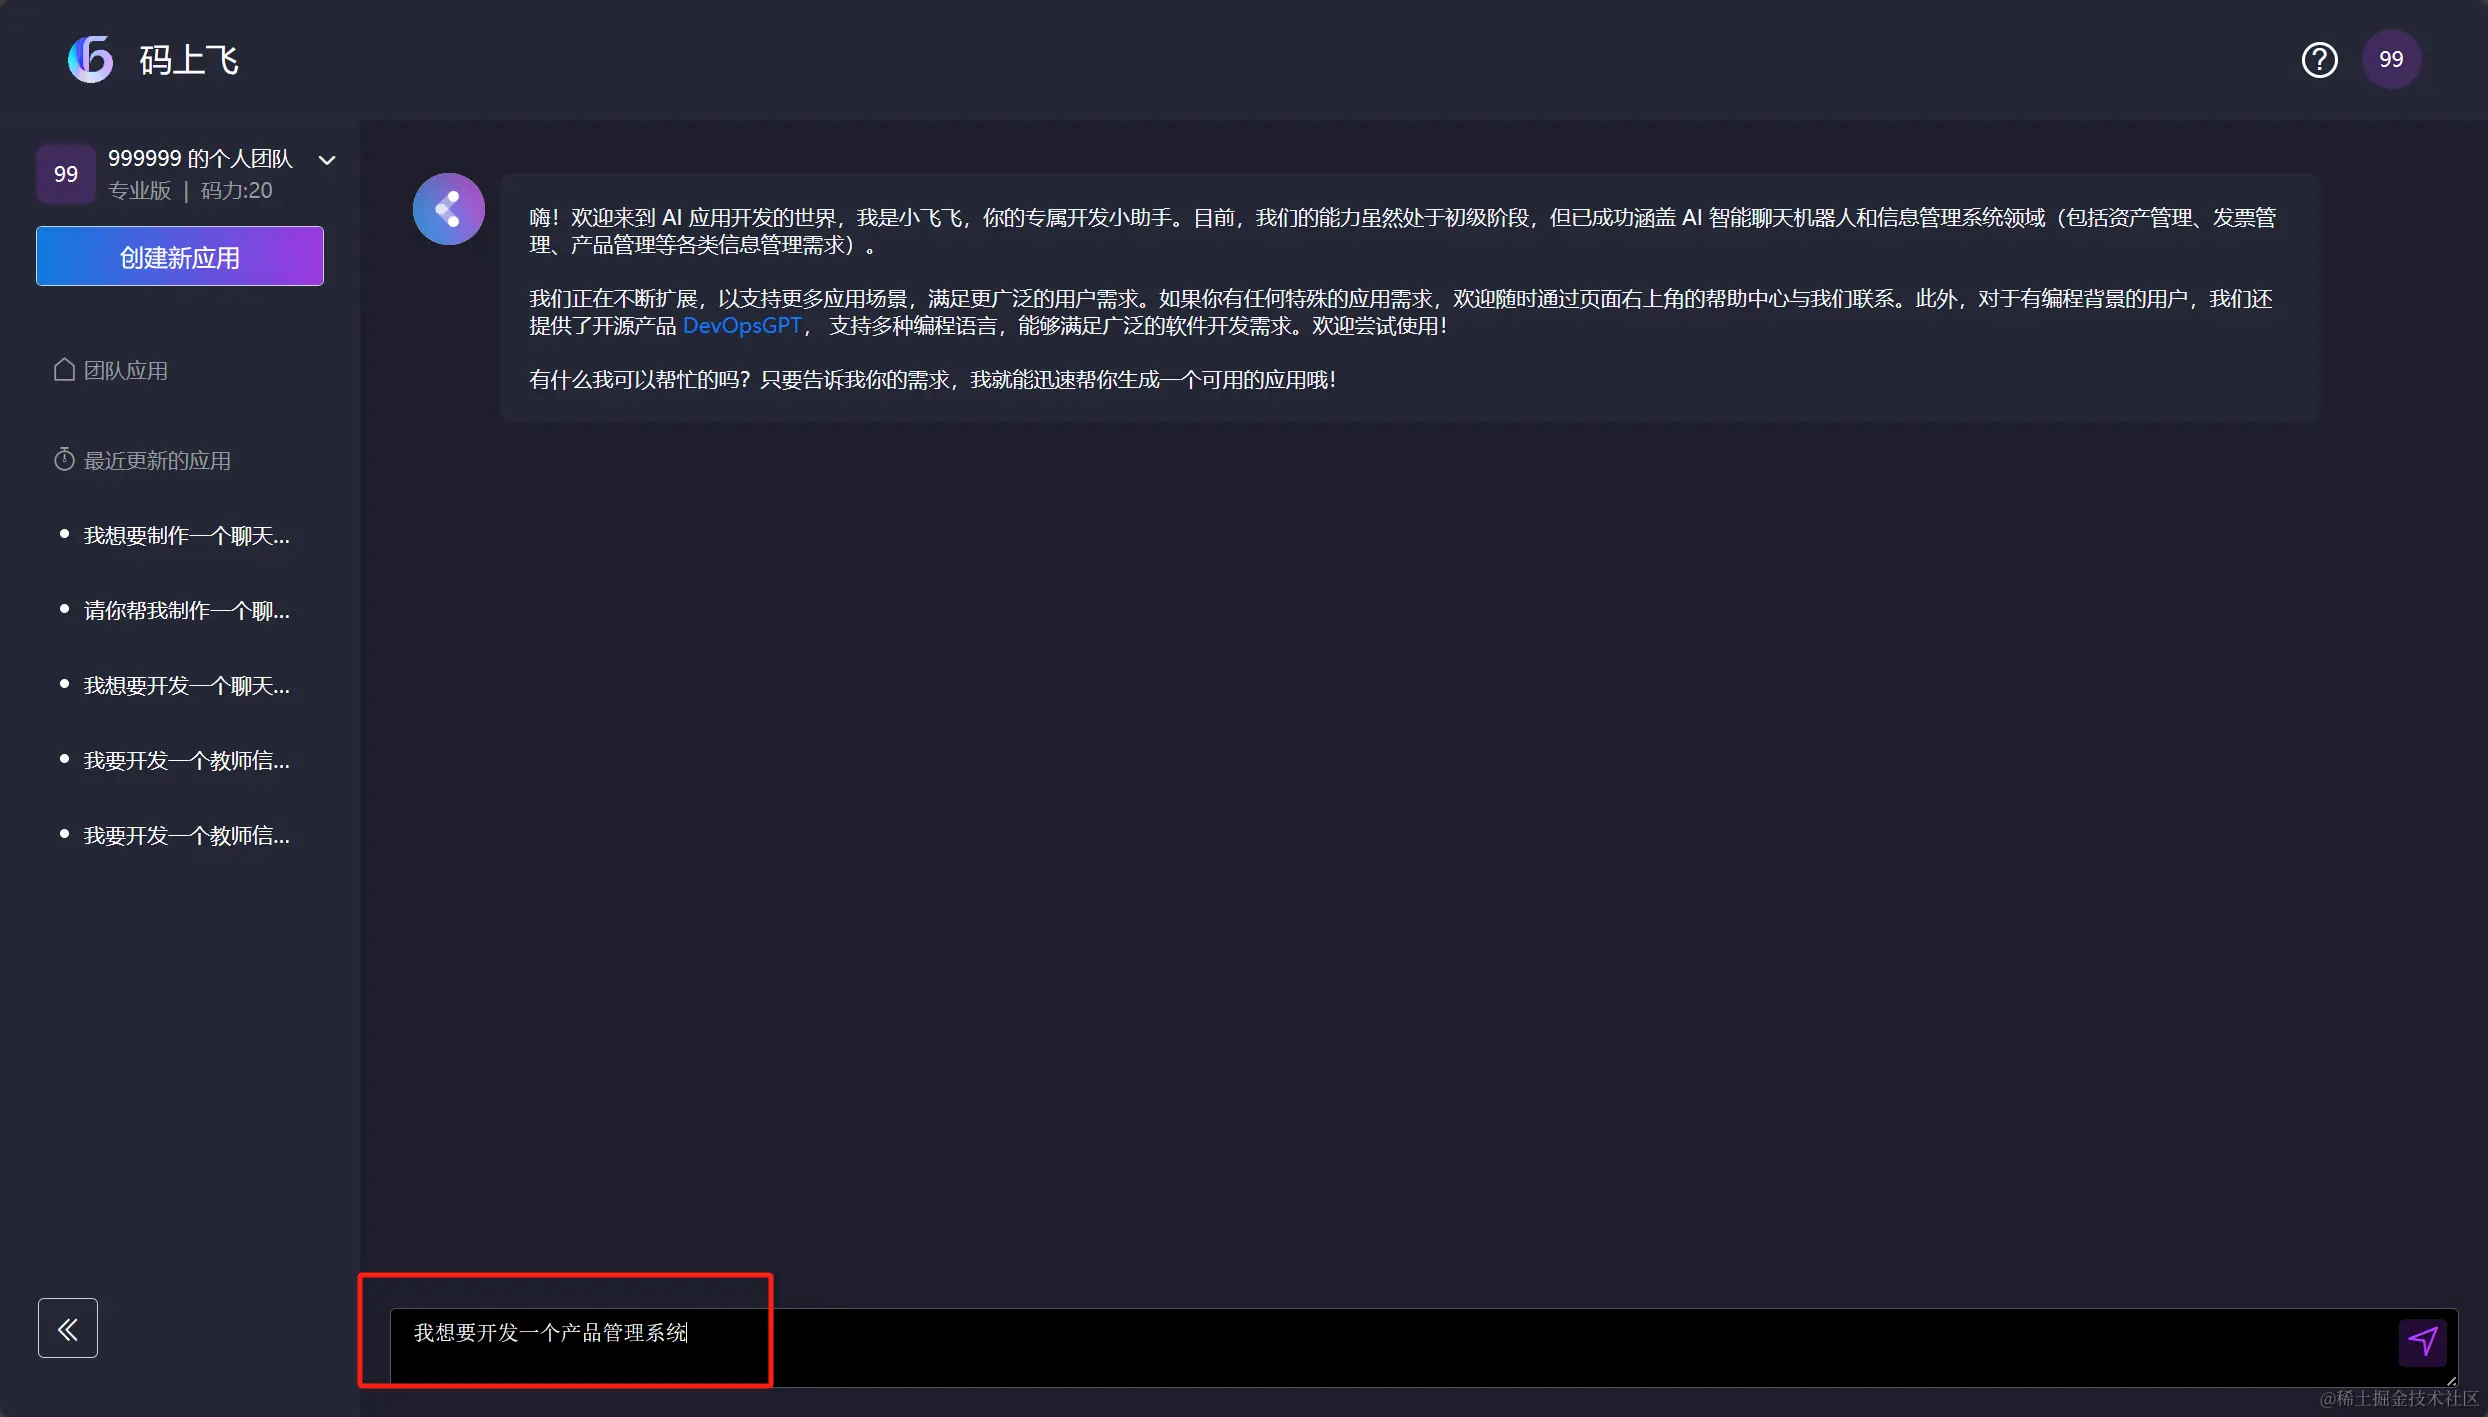Click the 创建新应用 button
This screenshot has height=1417, width=2488.
[180, 257]
